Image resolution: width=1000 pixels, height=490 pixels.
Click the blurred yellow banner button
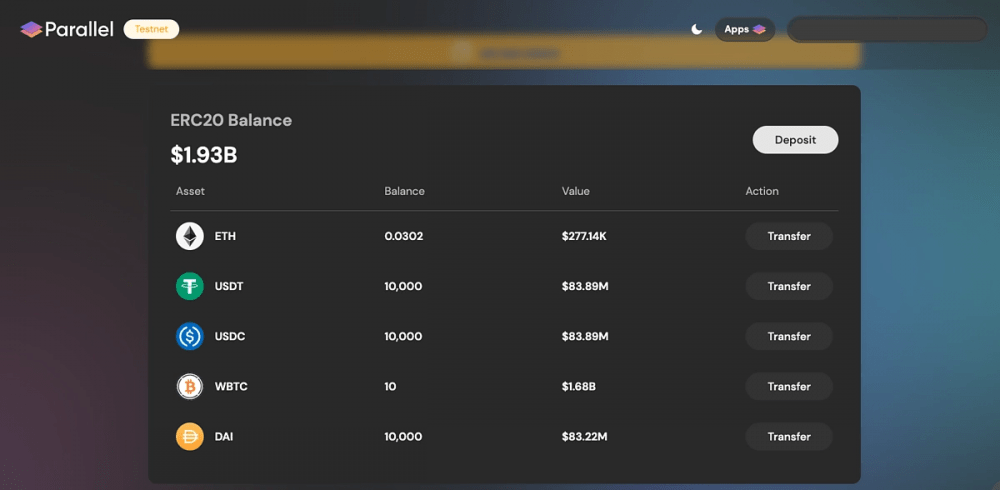click(x=504, y=53)
